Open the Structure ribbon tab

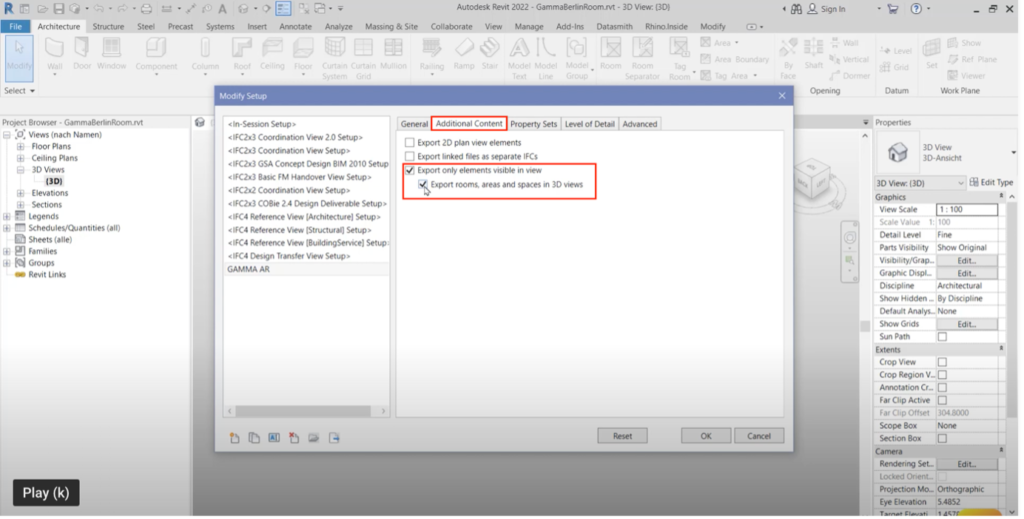[x=108, y=27]
